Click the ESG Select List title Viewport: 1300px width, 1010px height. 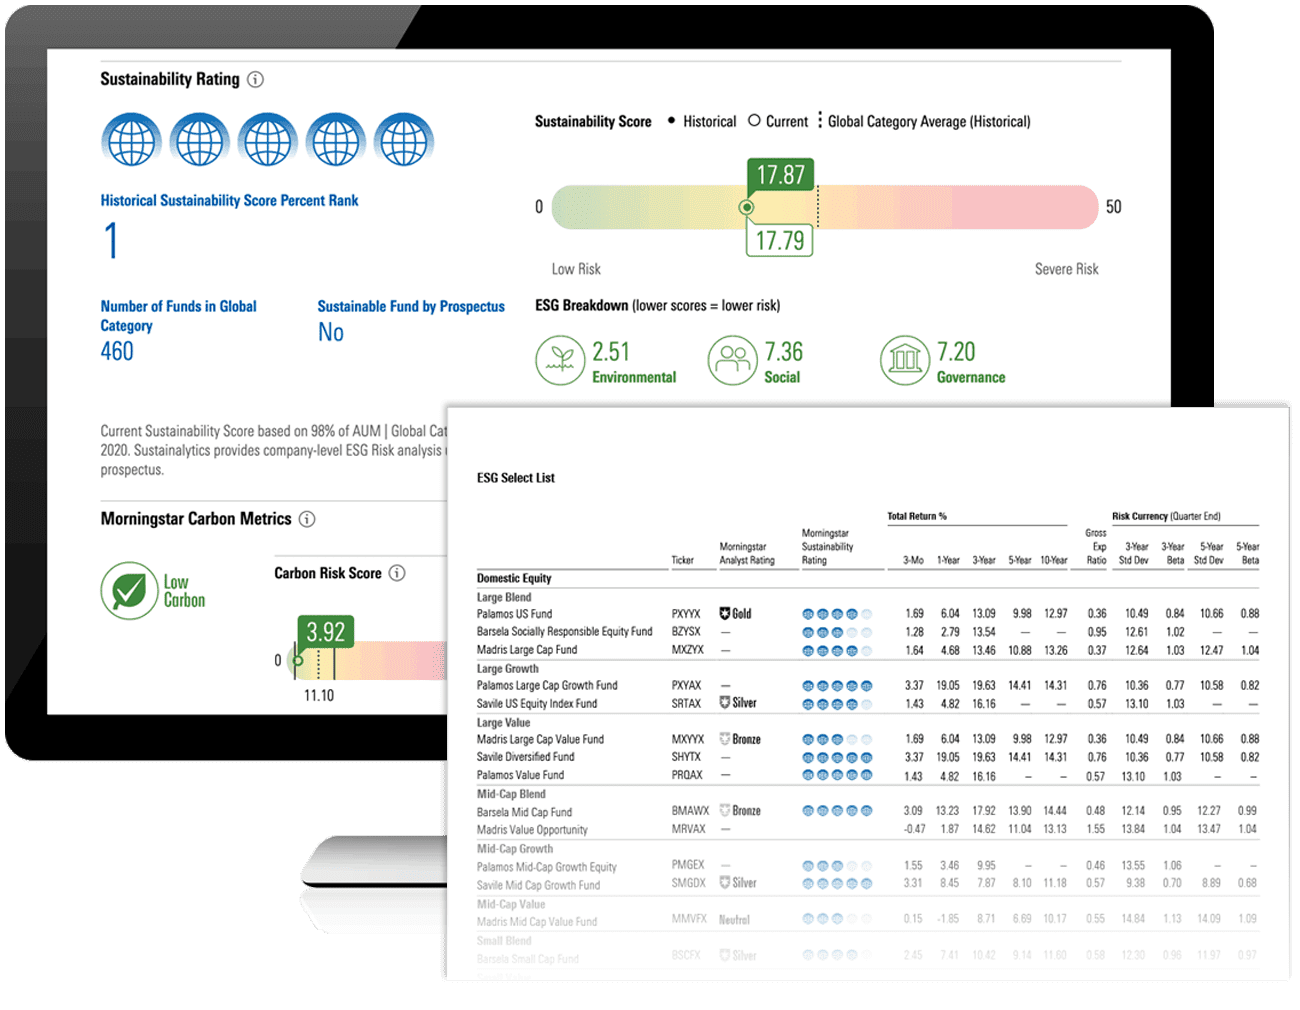tap(516, 478)
